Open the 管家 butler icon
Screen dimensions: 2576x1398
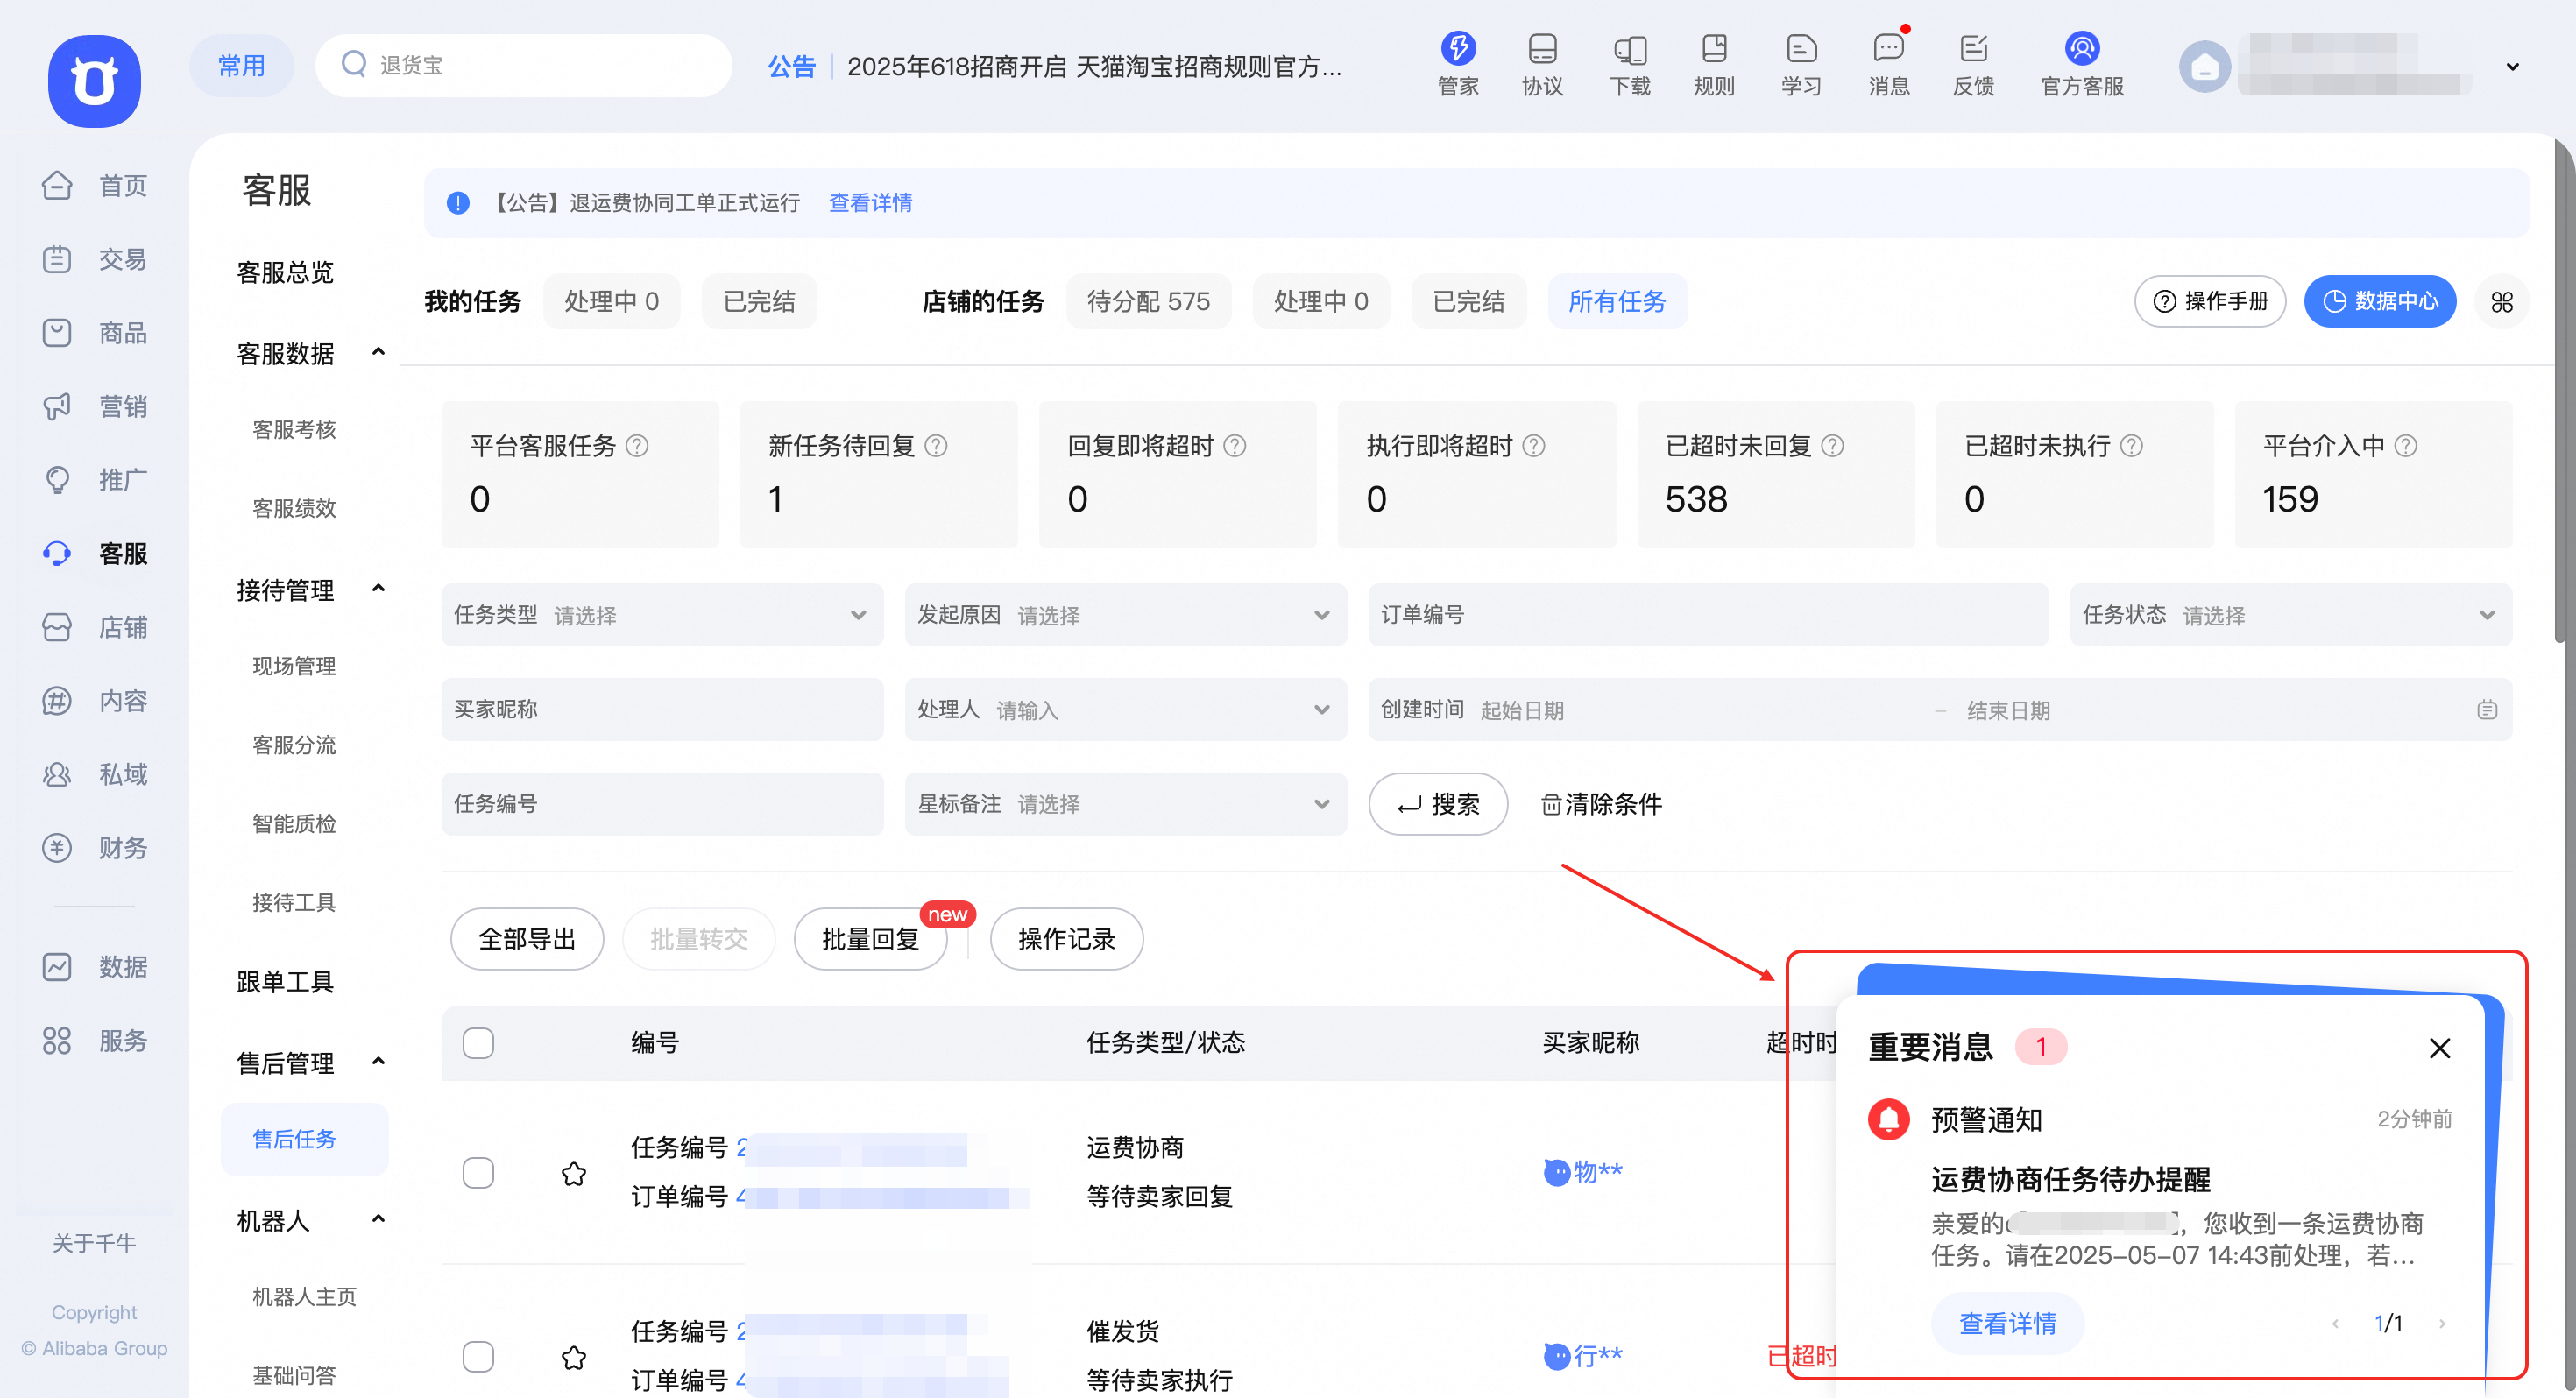(1457, 65)
